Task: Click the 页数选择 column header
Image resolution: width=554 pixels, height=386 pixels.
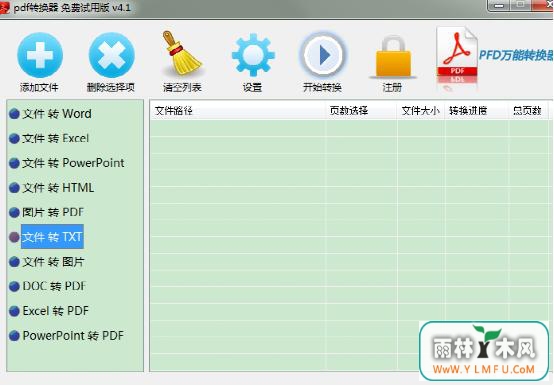Action: coord(361,111)
